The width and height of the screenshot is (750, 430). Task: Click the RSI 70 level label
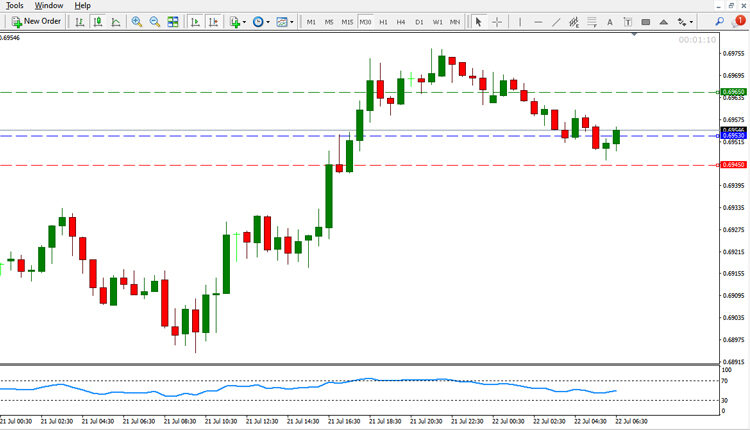point(724,381)
